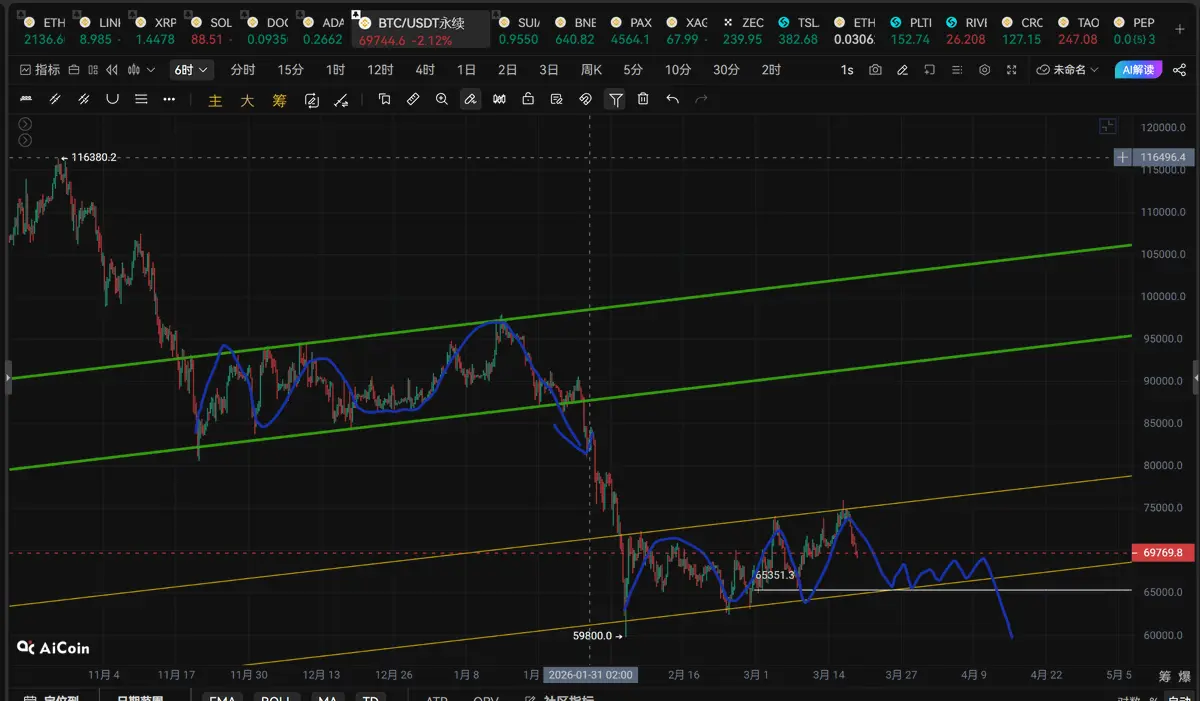The width and height of the screenshot is (1200, 701).
Task: Open more drawing tools ellipsis menu
Action: pos(169,99)
